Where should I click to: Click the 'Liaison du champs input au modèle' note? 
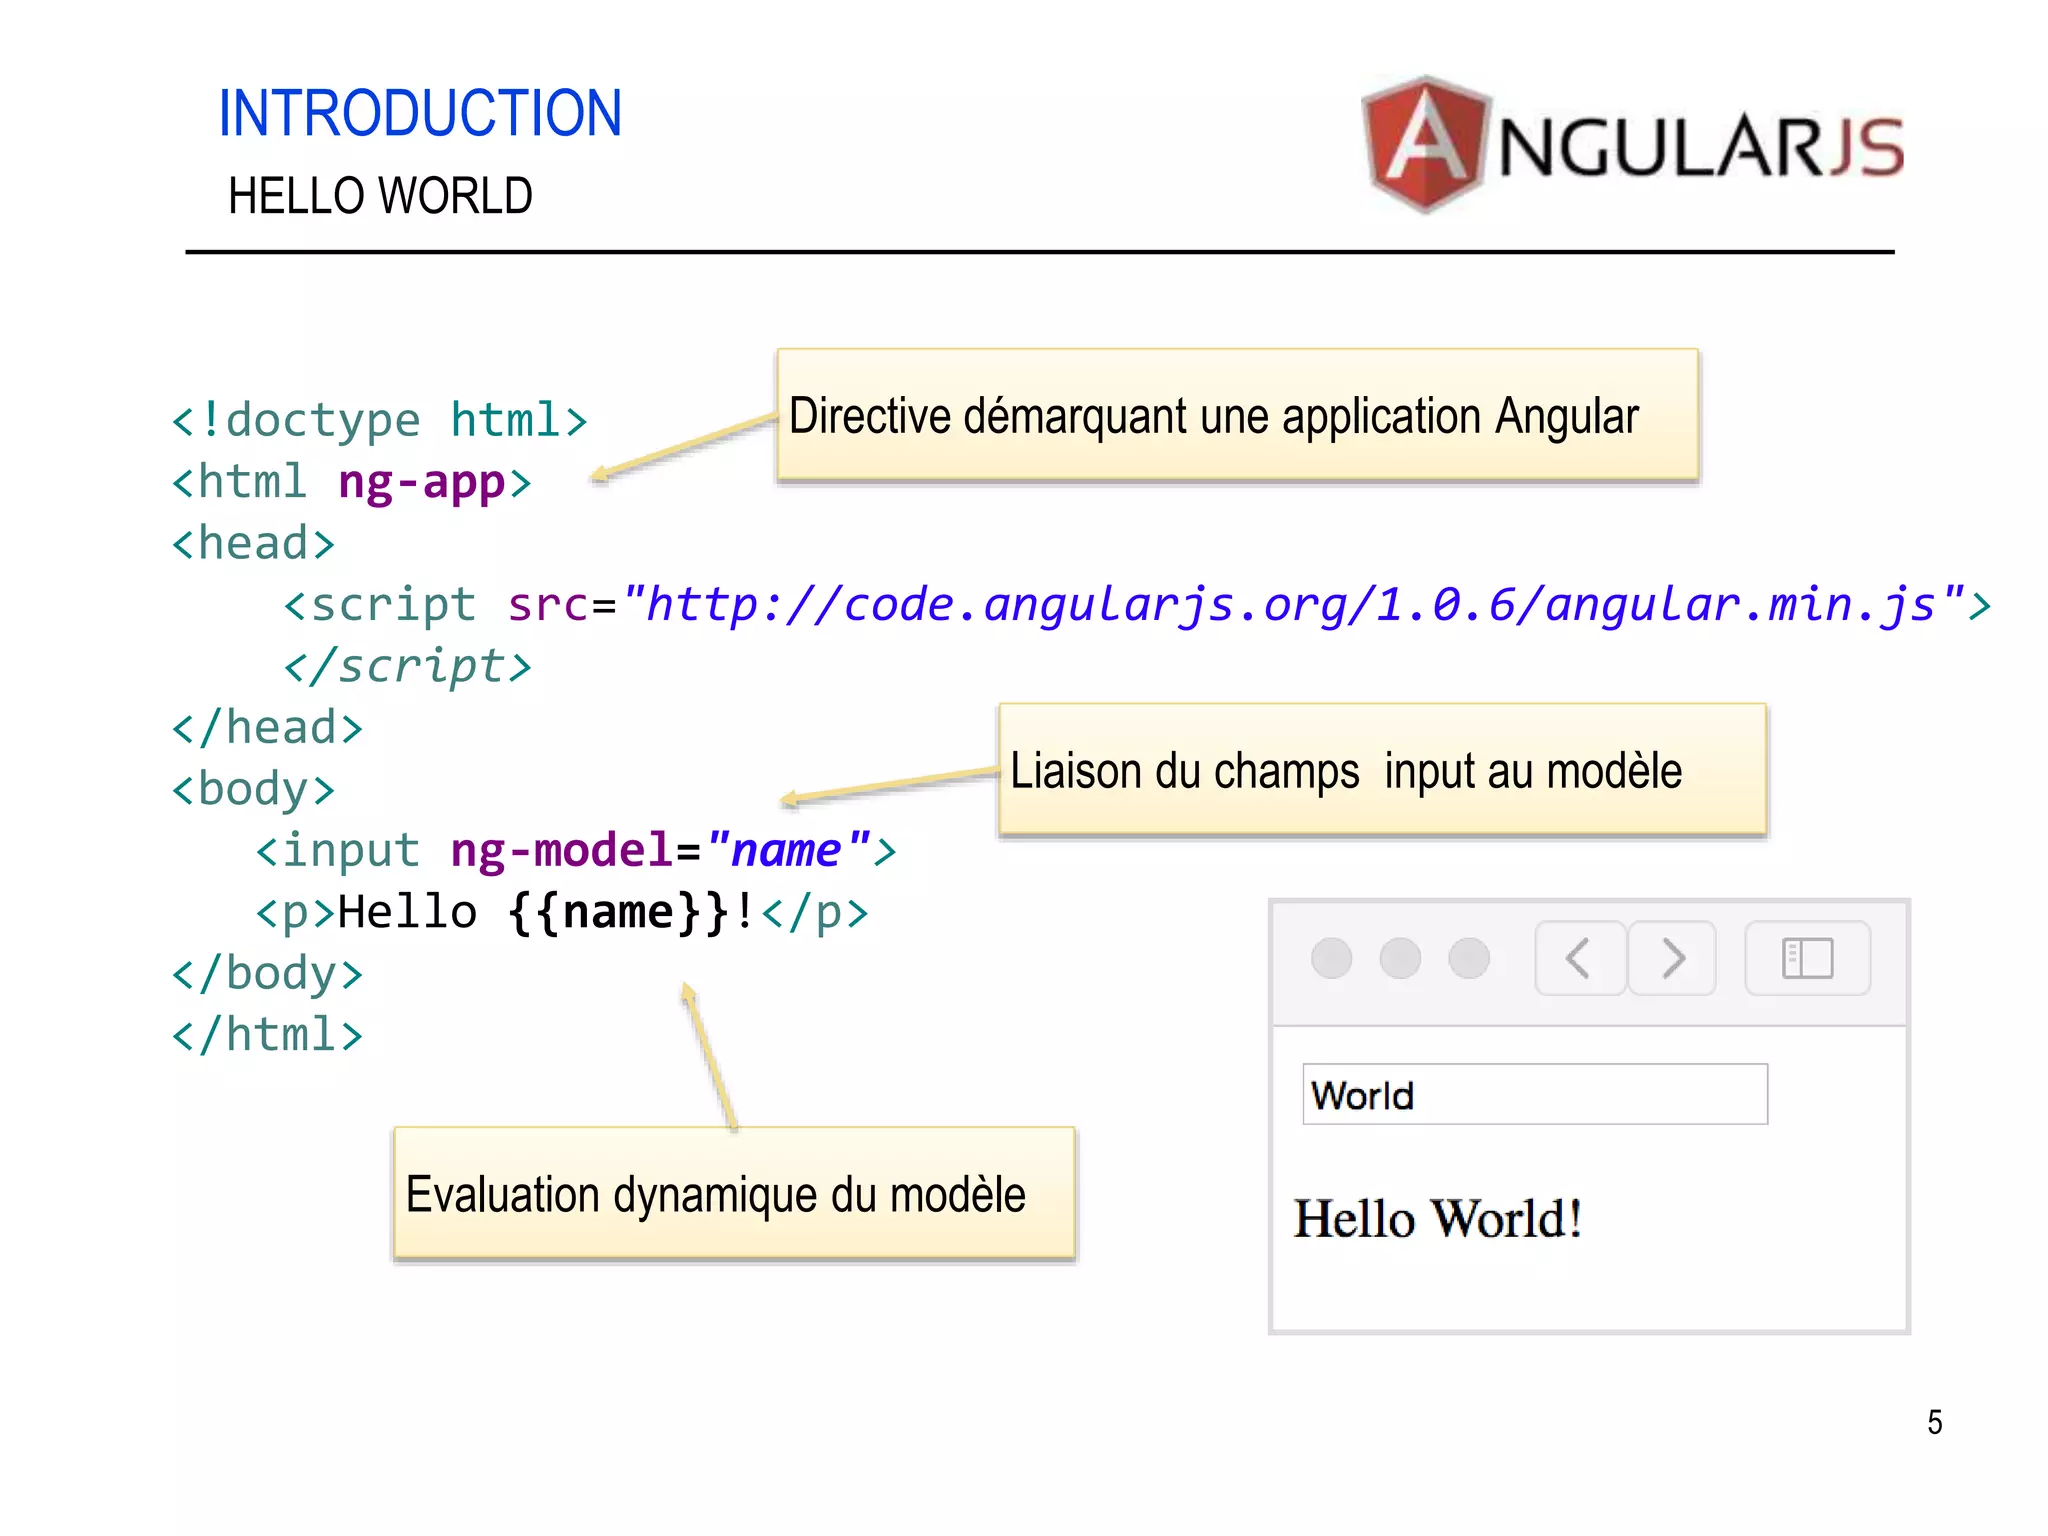tap(1383, 769)
